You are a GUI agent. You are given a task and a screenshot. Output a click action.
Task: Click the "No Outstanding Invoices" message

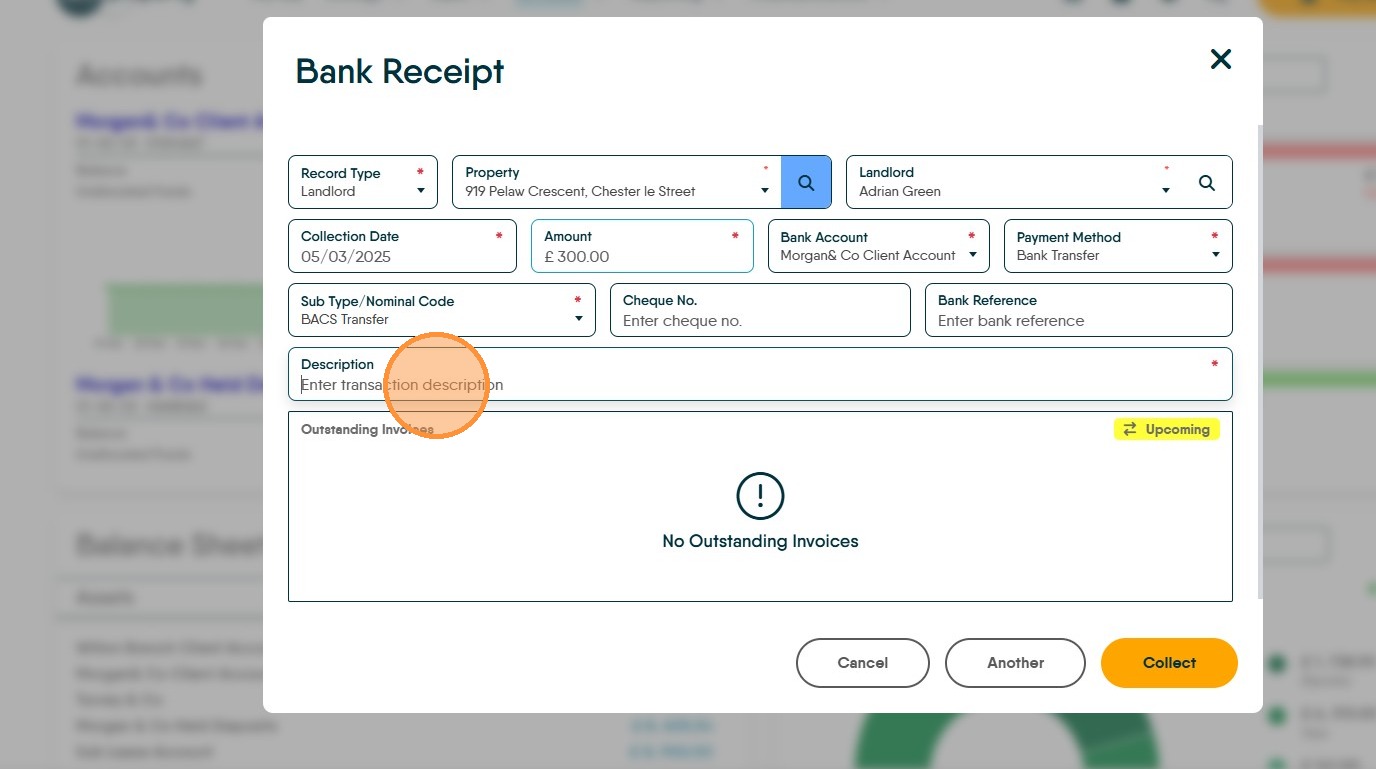click(760, 541)
